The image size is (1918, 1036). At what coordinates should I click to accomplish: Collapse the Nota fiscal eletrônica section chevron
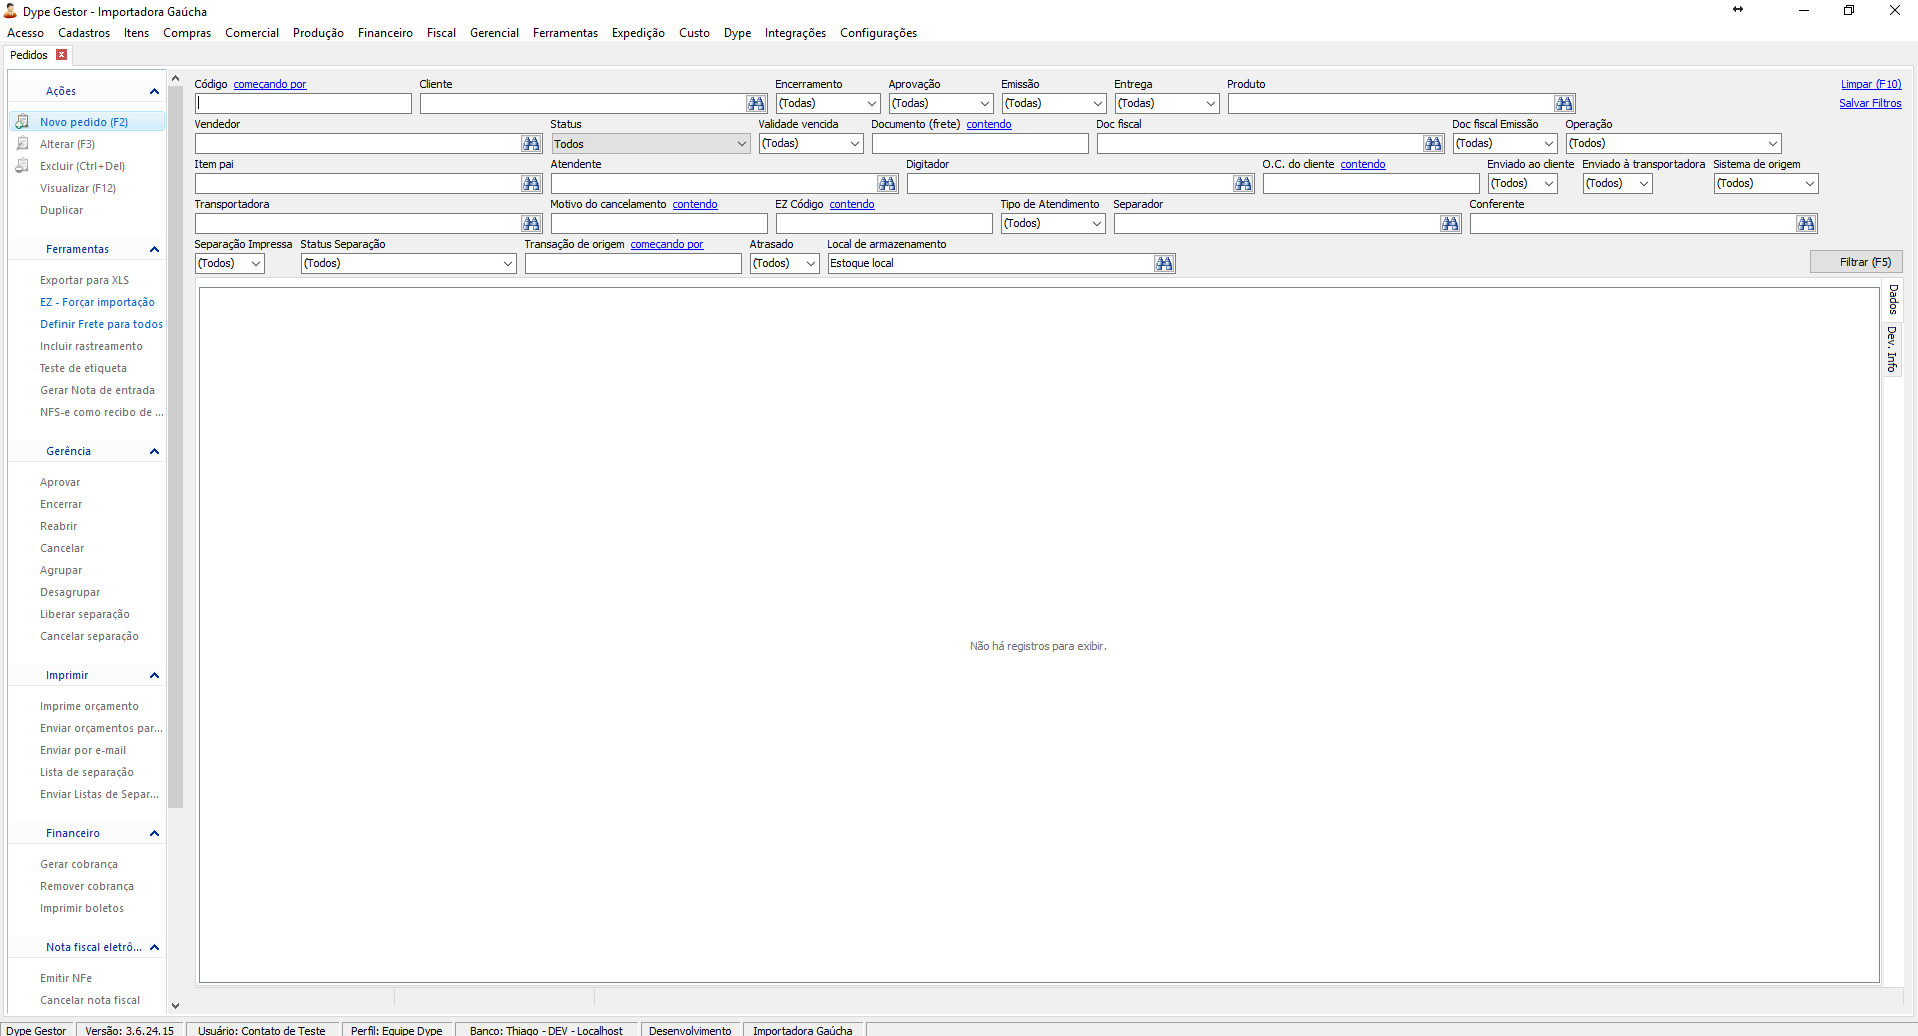154,948
